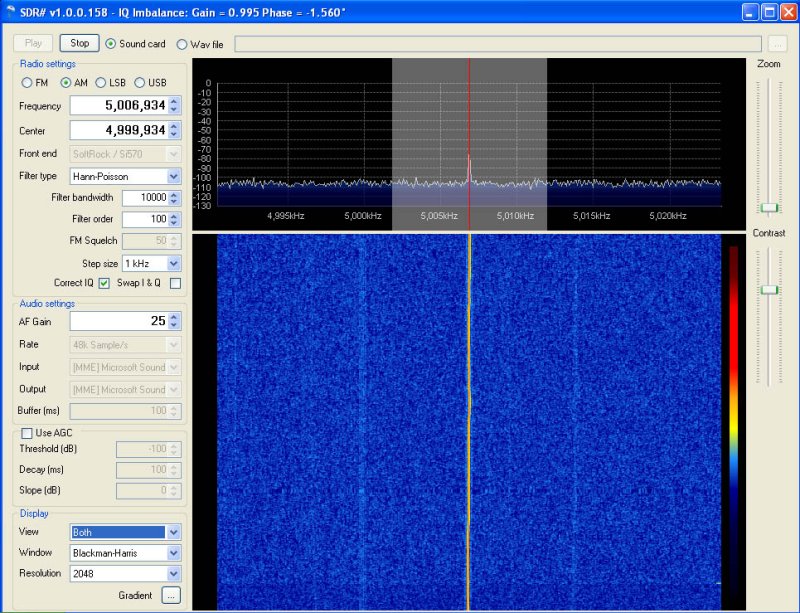Click the orange signal line in waterfall
Screen dimensions: 800x613
tap(469, 423)
